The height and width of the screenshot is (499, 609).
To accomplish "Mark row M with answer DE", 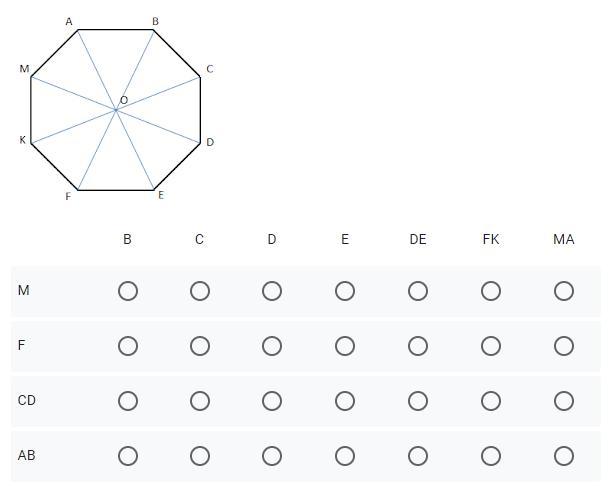I will 418,291.
